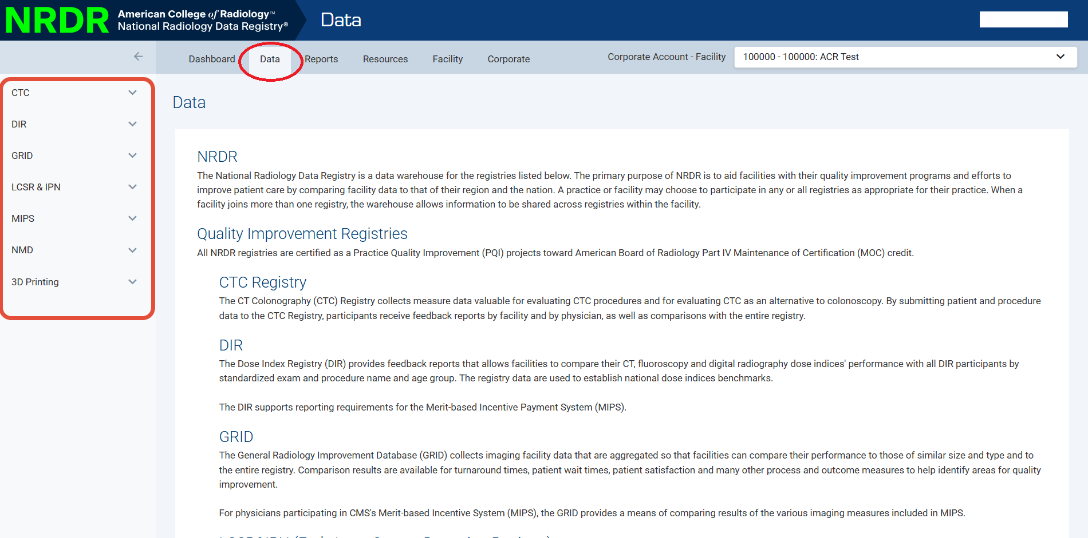Image resolution: width=1088 pixels, height=538 pixels.
Task: Click the DIR heading in content
Action: (x=230, y=345)
